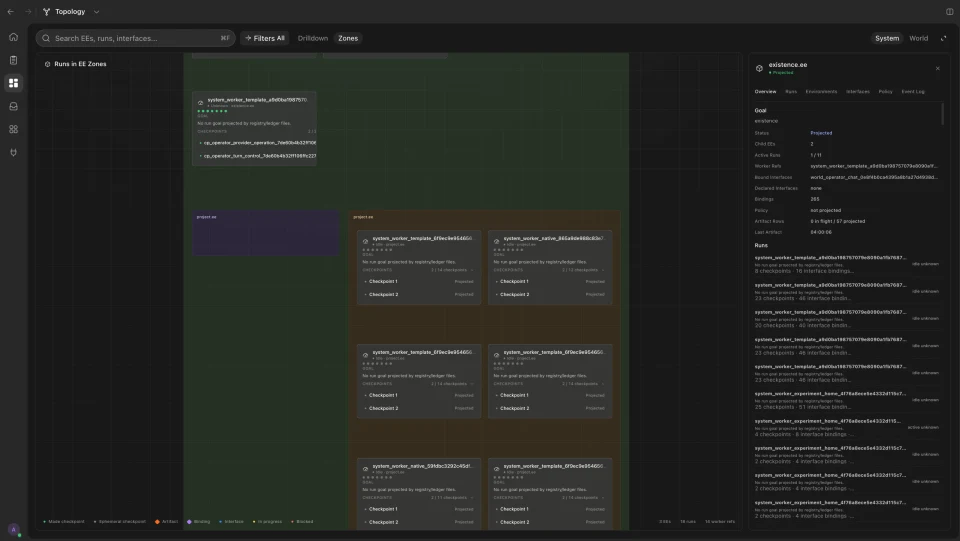Go back with the left arrow
Screen dimensions: 960x541
pyautogui.click(x=10, y=12)
